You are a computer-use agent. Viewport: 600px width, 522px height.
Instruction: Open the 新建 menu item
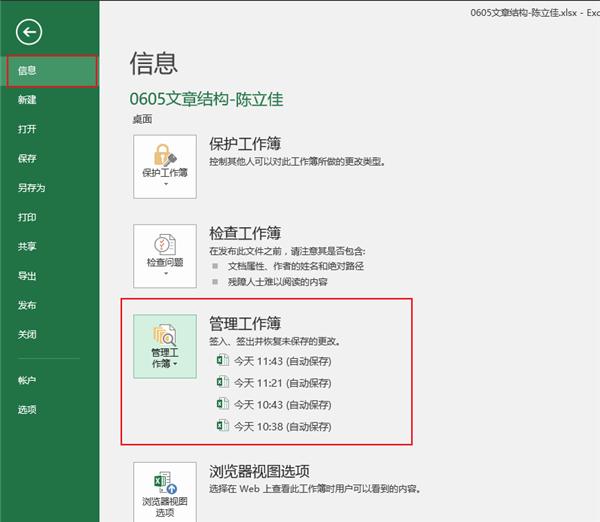tap(27, 100)
